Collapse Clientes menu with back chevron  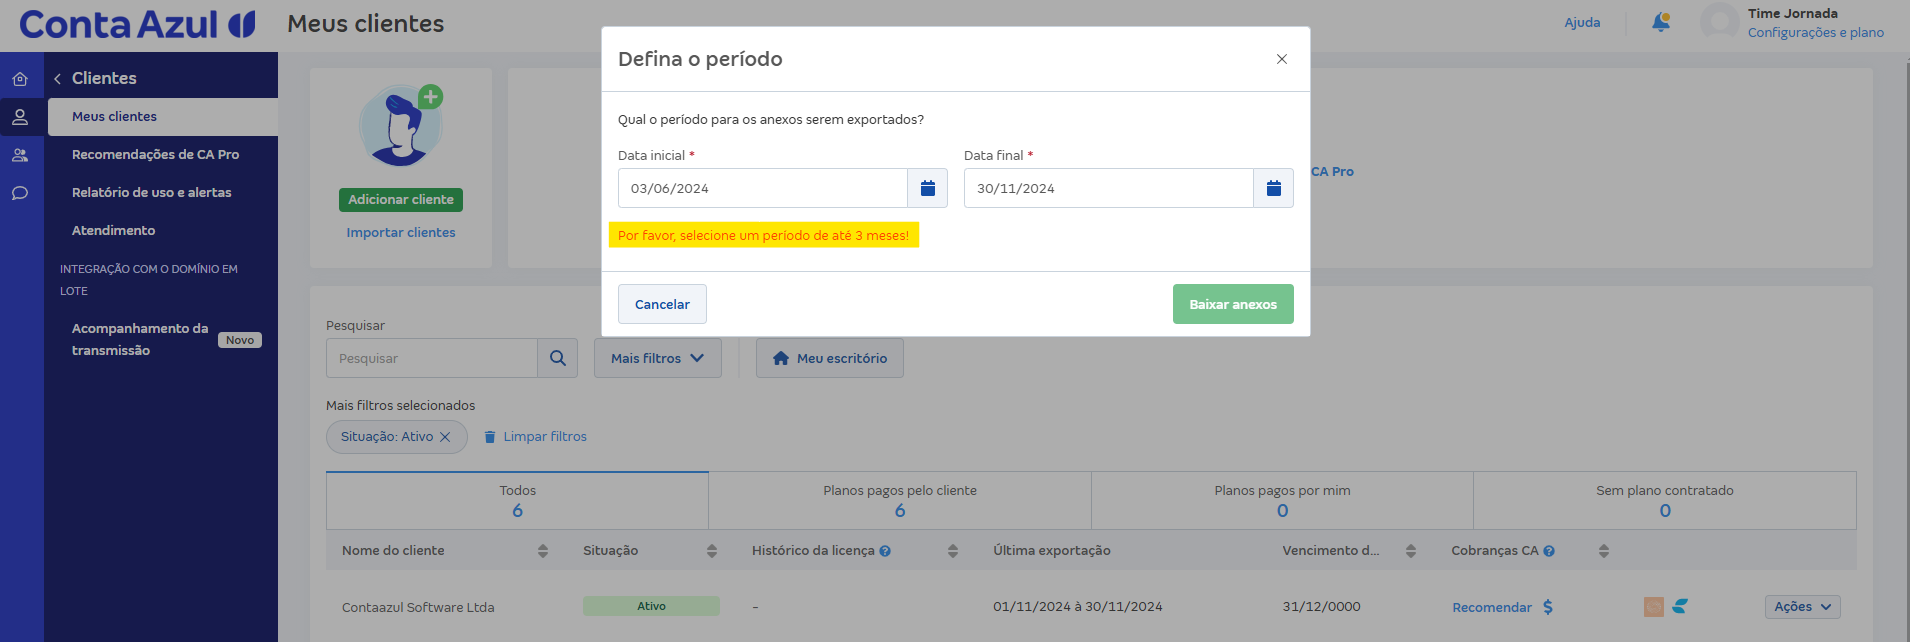(58, 78)
